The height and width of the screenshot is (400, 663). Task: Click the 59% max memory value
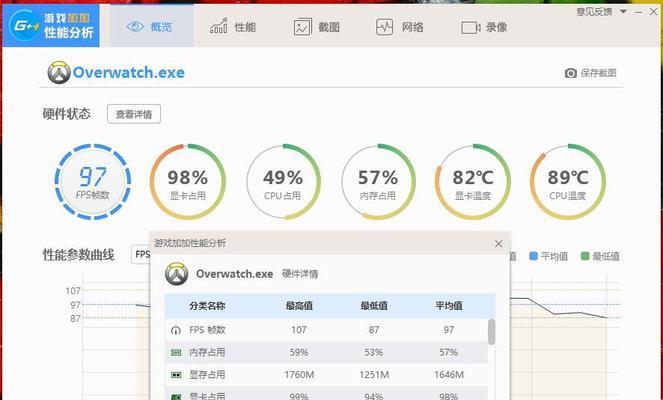299,352
